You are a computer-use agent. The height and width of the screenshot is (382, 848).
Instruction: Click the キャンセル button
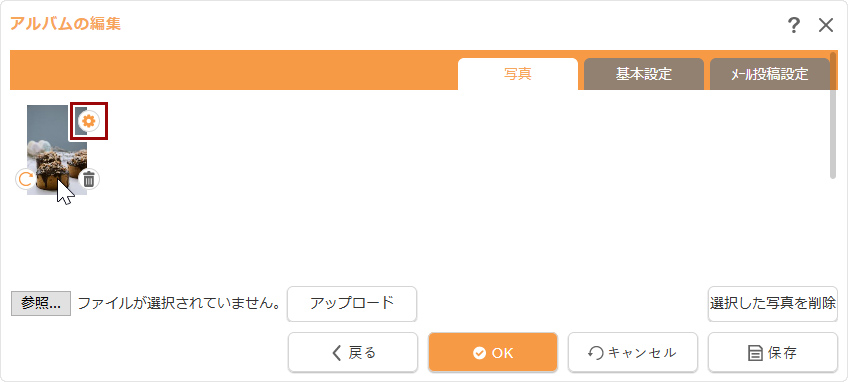[633, 352]
